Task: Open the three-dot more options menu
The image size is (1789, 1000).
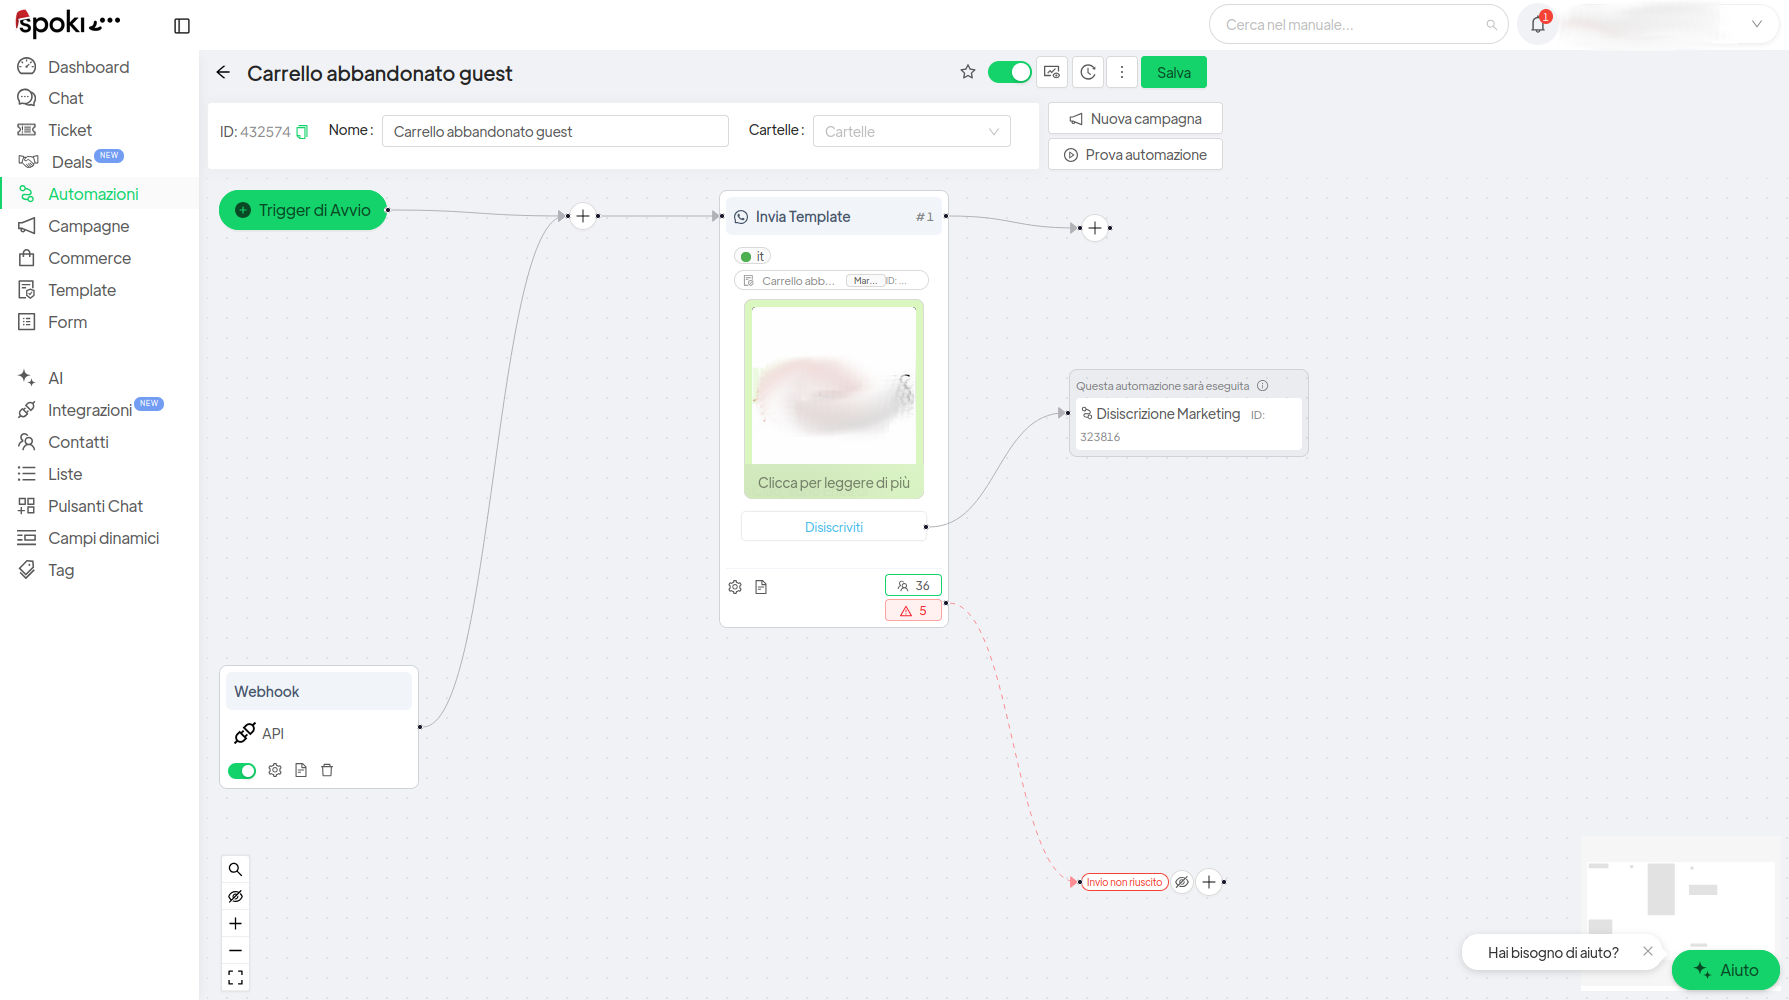Action: [x=1122, y=72]
